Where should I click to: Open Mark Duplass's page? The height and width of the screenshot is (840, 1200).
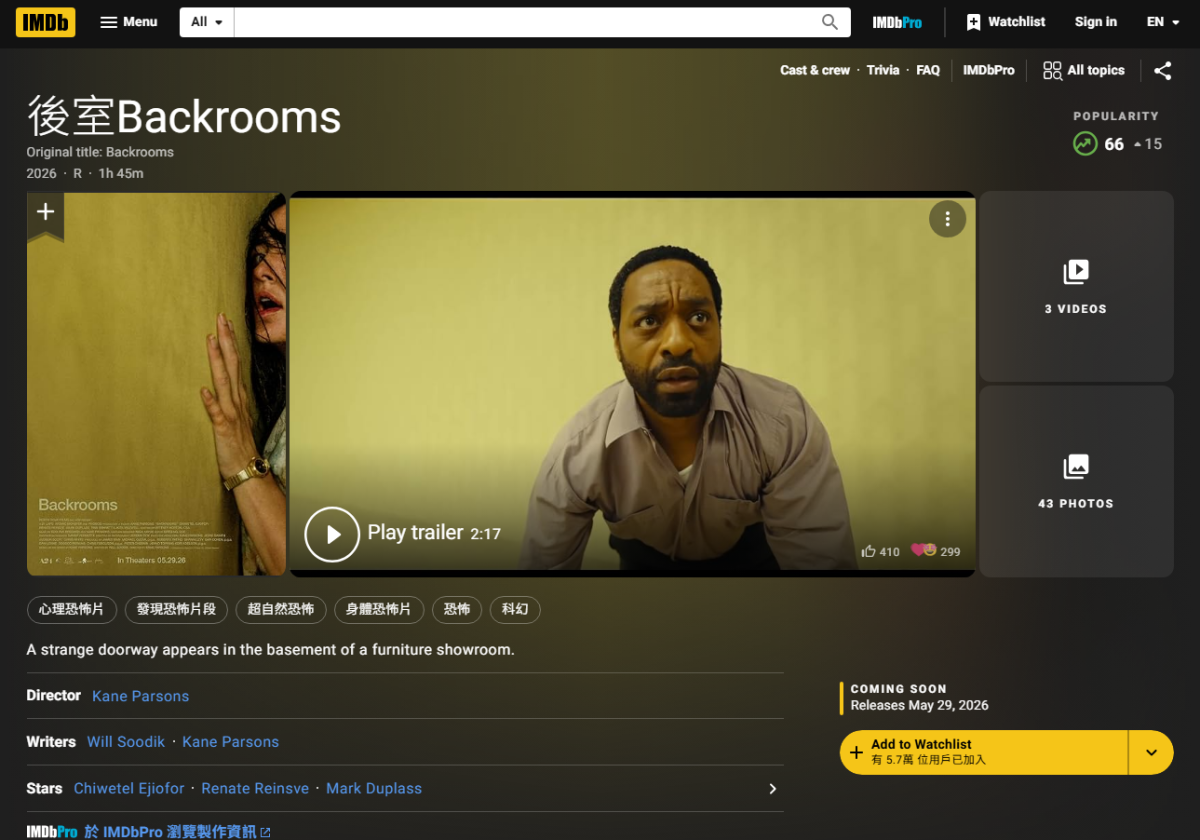[x=374, y=788]
